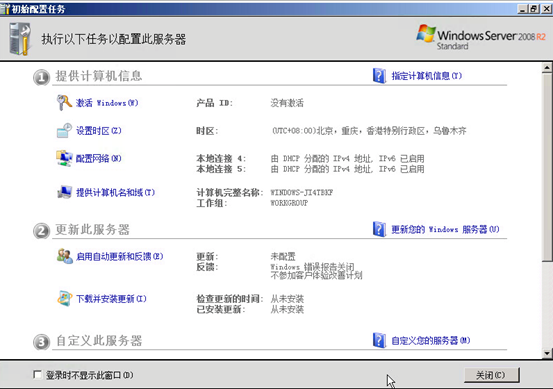
Task: Click the computer name WINDOWS-JI4TBKF
Action: [302, 193]
